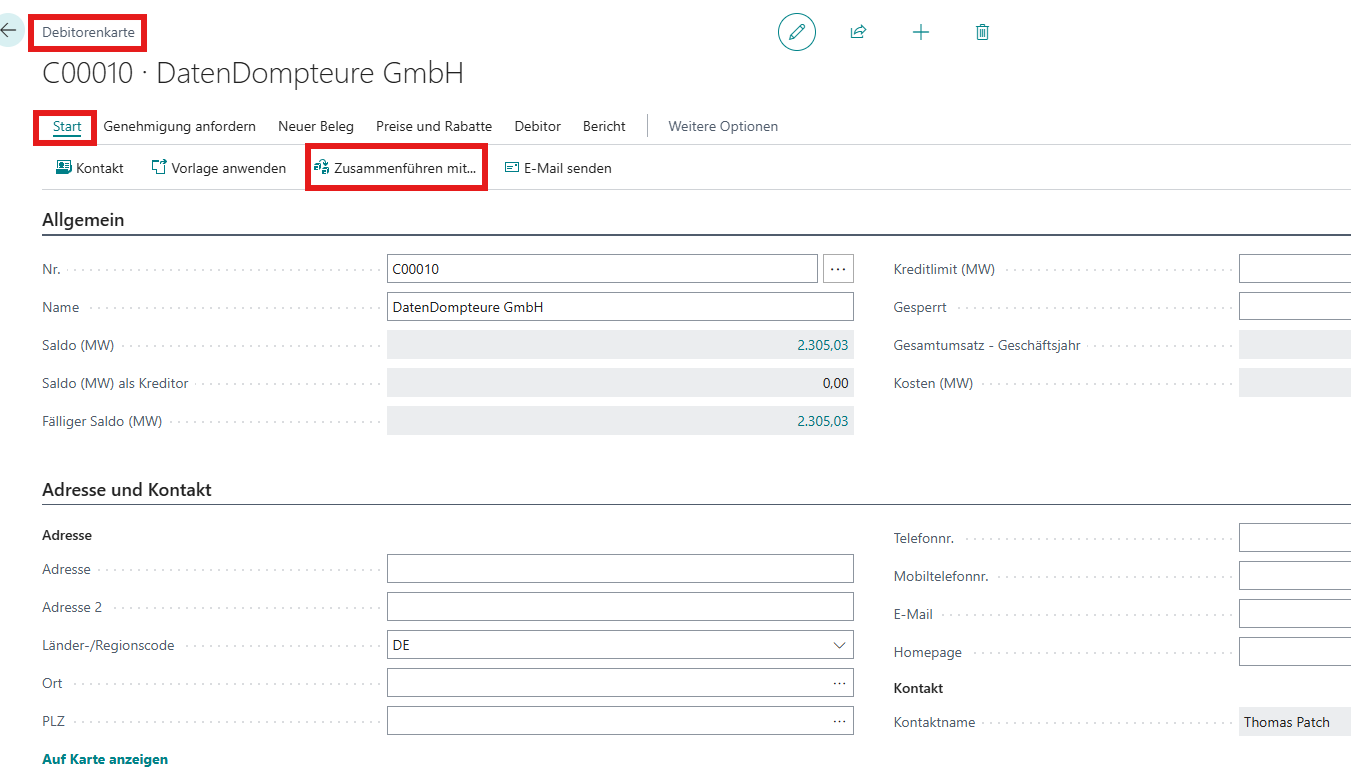Open the Kontakt action

click(x=90, y=168)
